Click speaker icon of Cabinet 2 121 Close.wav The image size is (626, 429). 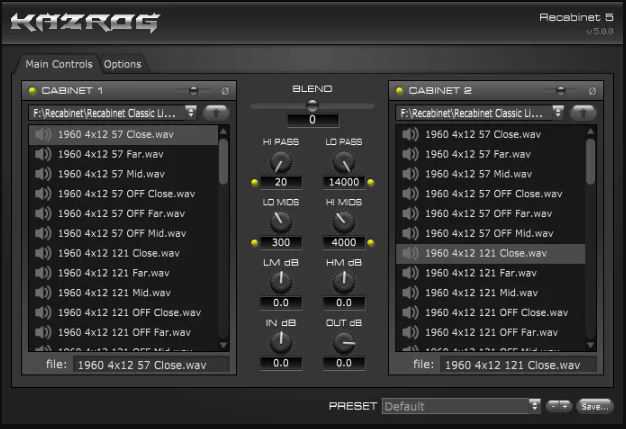coord(410,253)
